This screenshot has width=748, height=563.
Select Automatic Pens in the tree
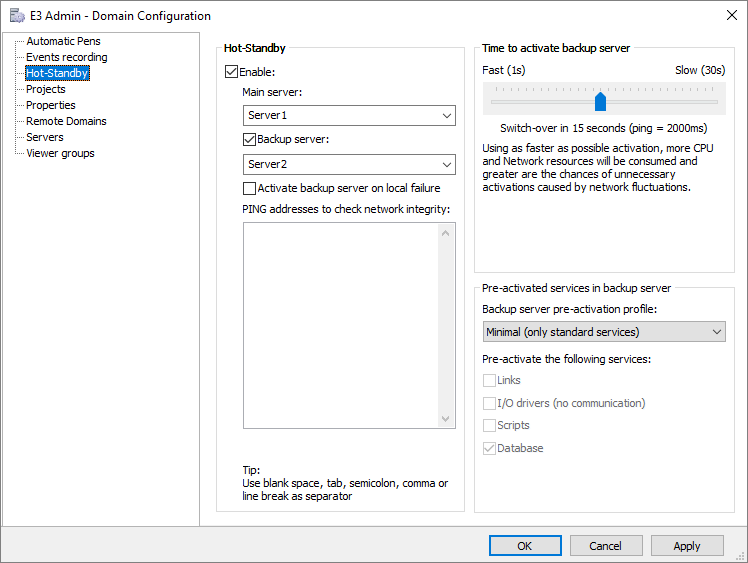pyautogui.click(x=63, y=41)
